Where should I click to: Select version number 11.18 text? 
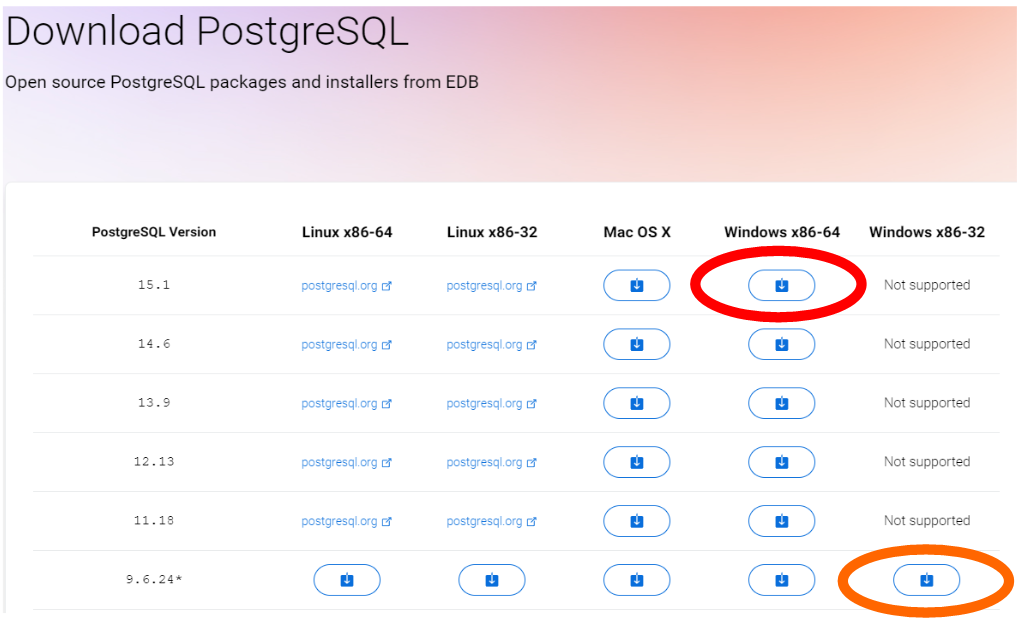(154, 520)
